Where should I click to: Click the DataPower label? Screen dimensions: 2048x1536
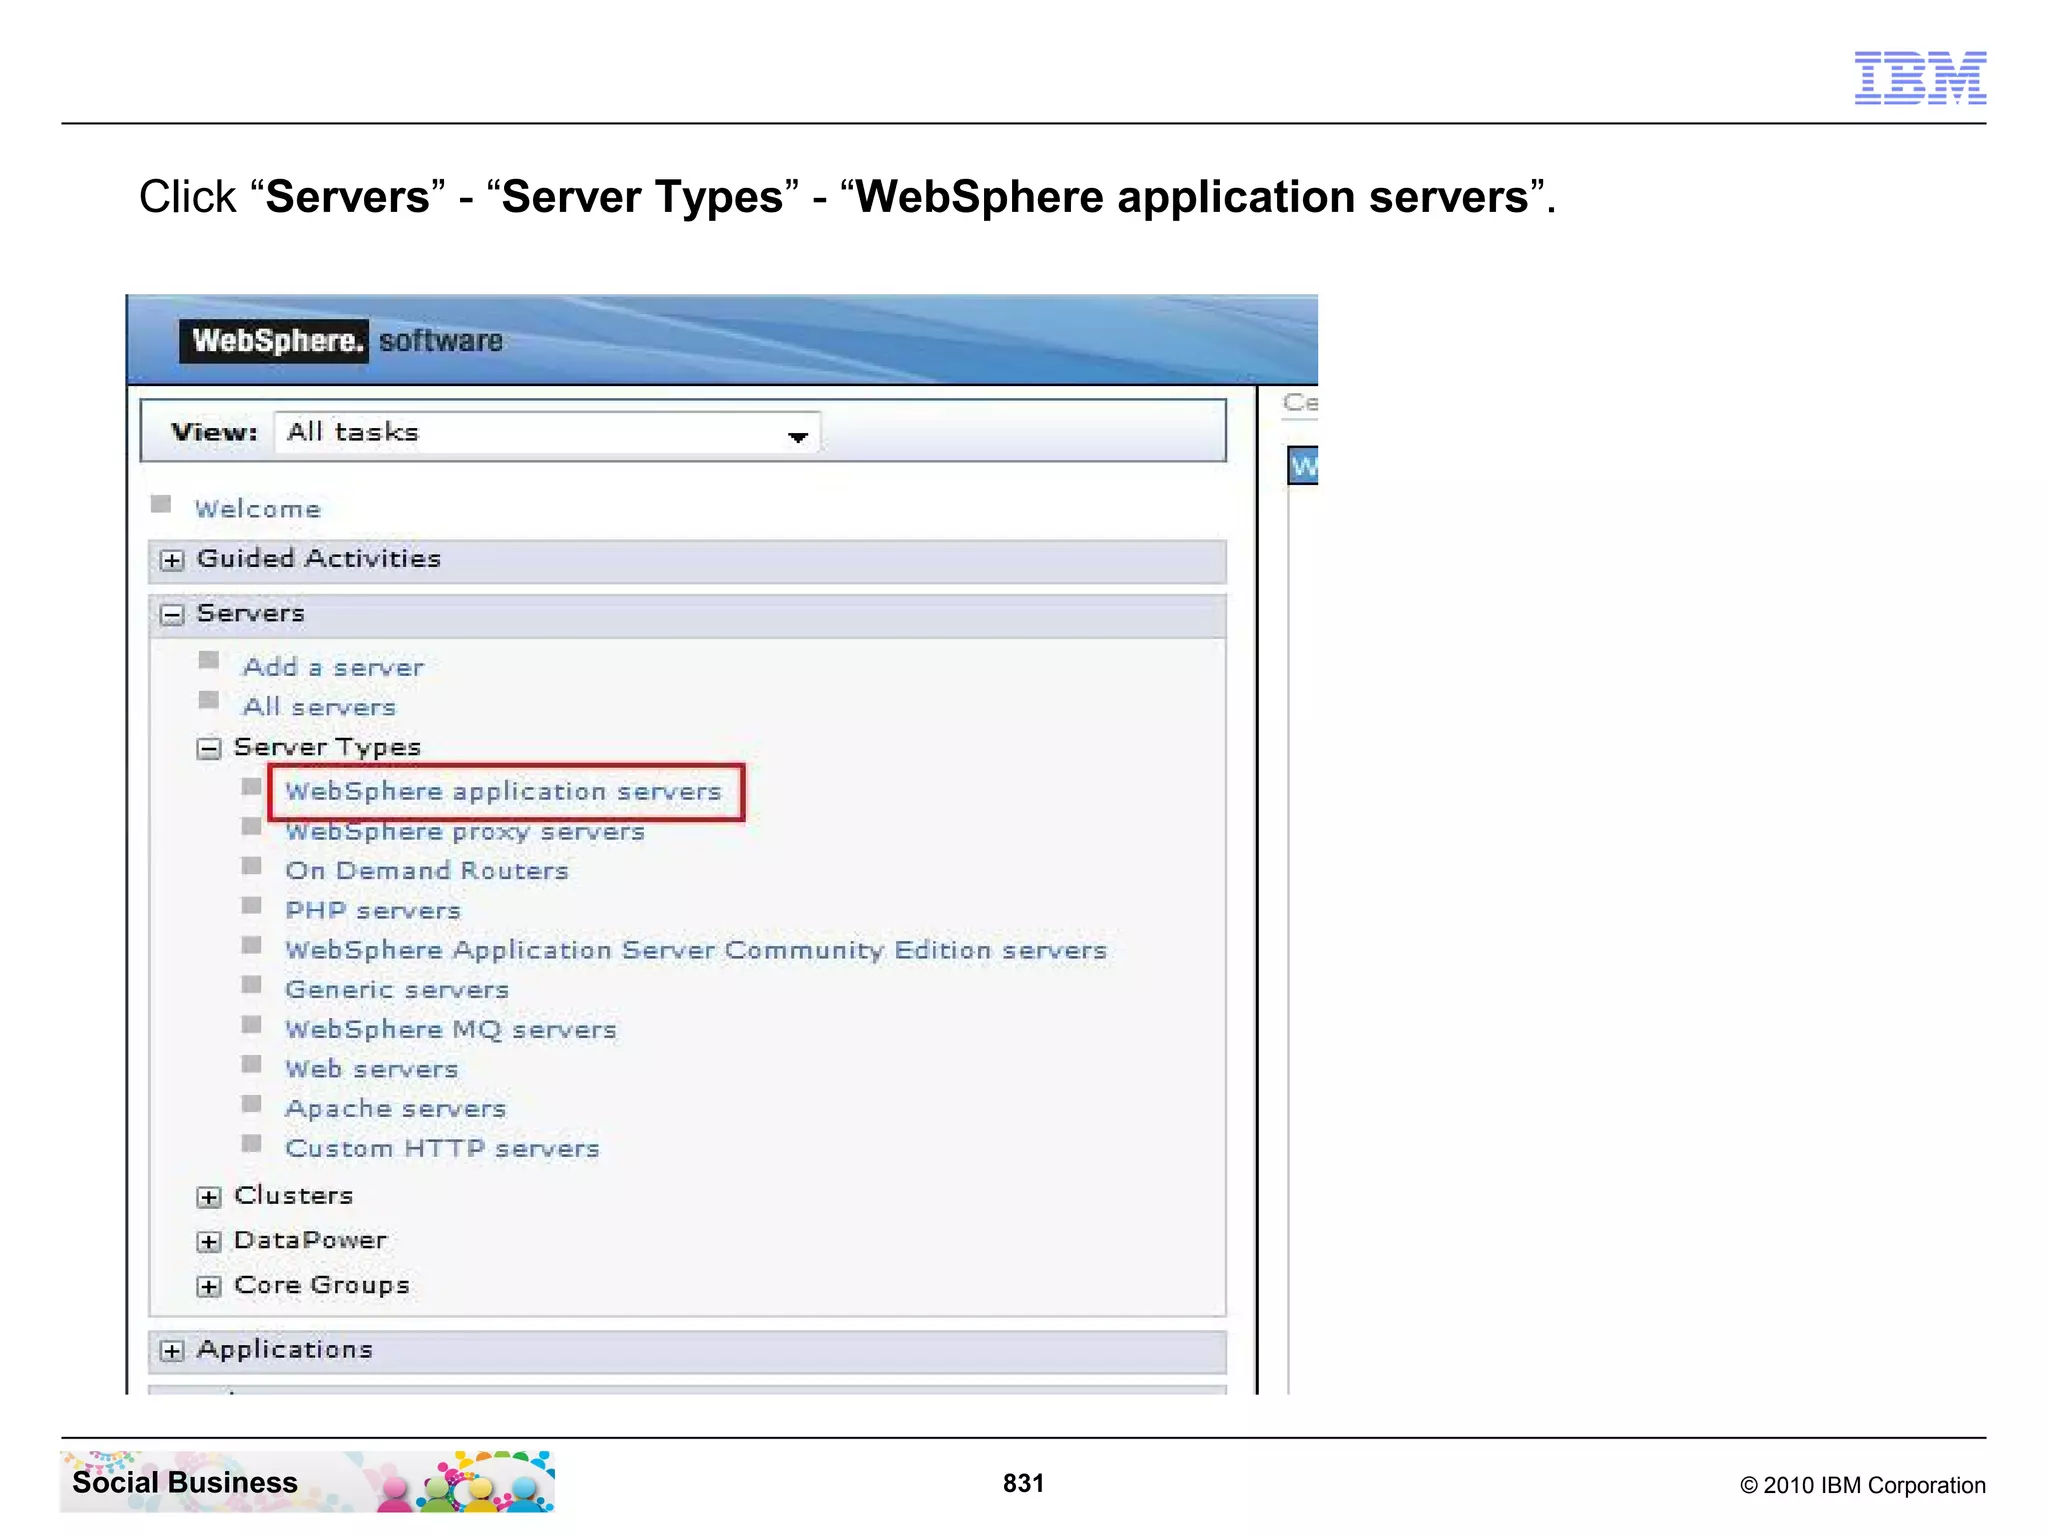click(310, 1241)
